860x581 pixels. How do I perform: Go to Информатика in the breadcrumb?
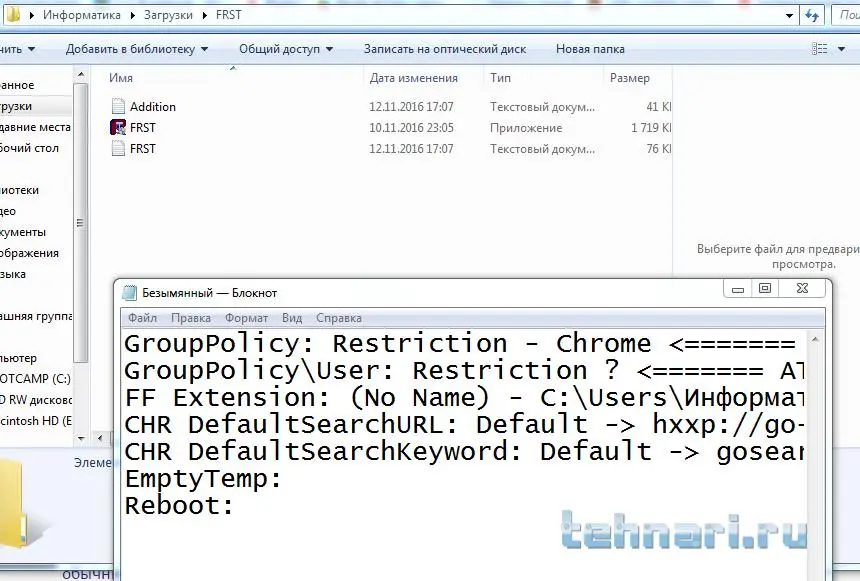click(x=82, y=15)
